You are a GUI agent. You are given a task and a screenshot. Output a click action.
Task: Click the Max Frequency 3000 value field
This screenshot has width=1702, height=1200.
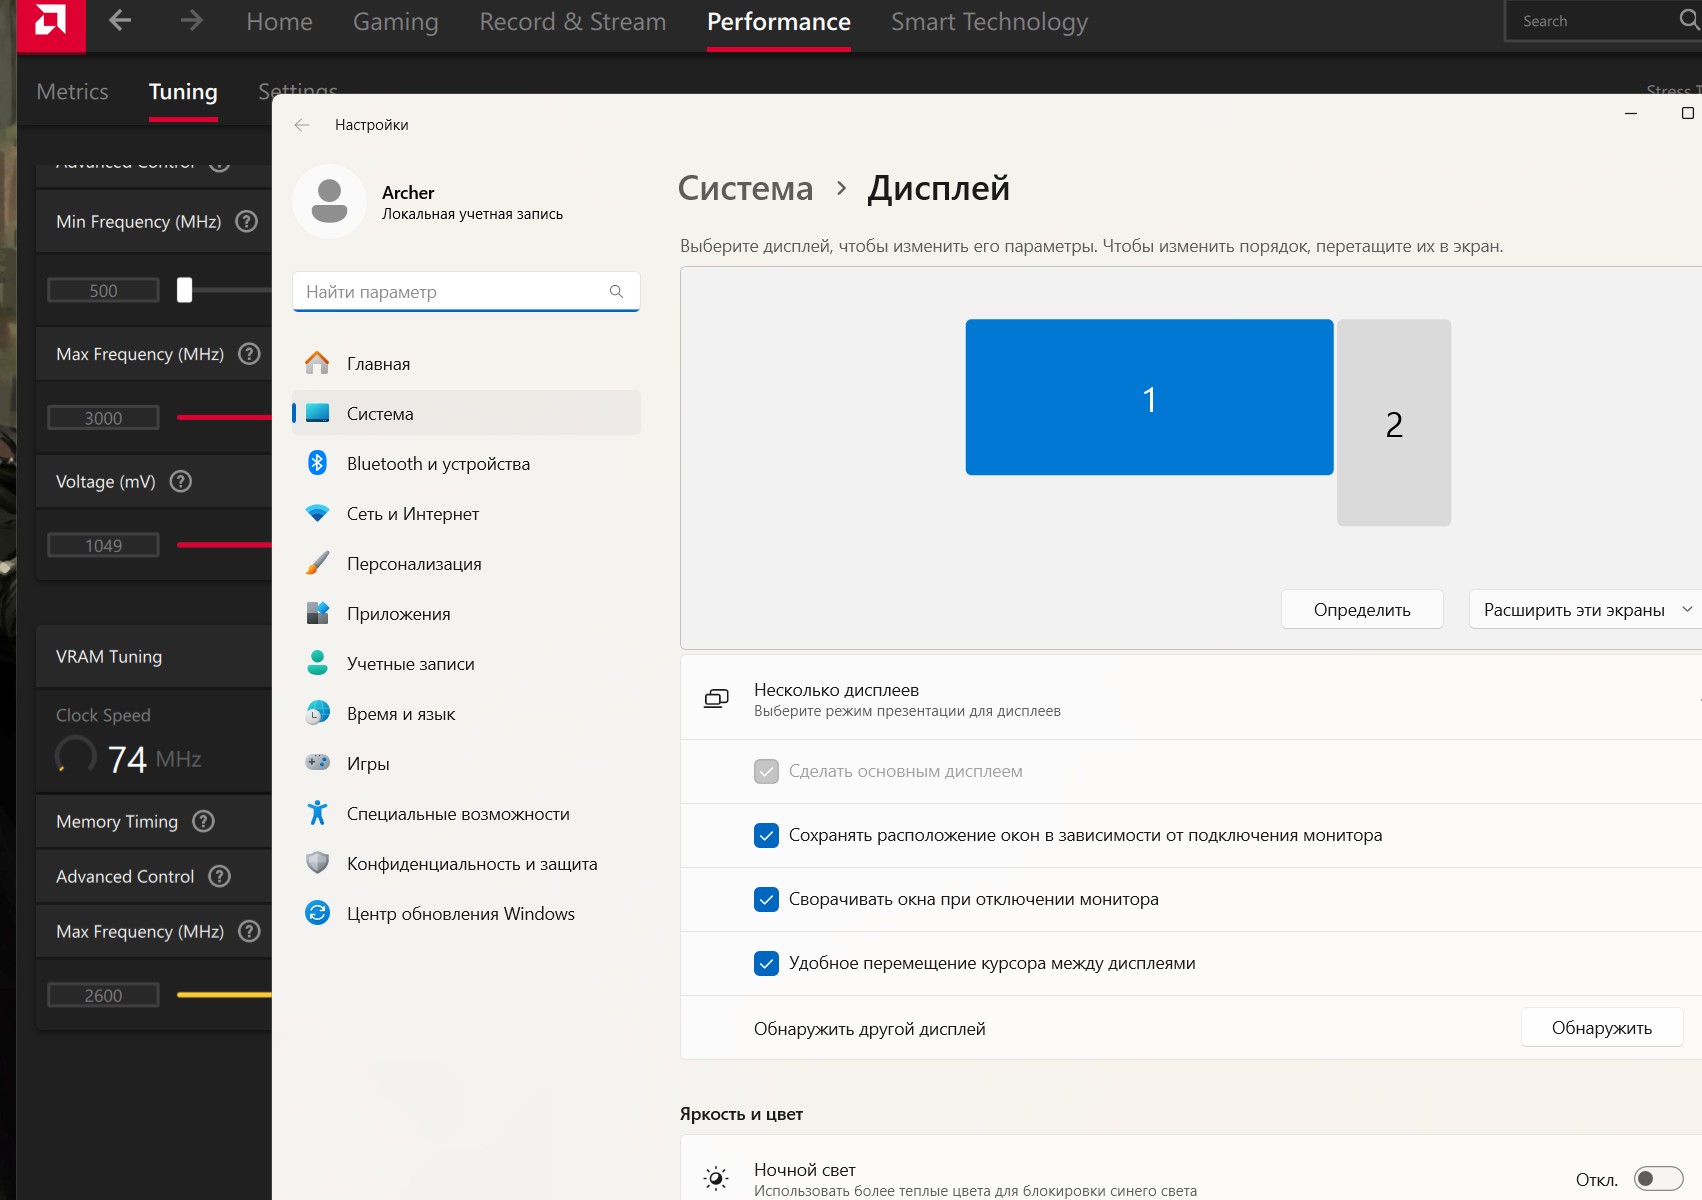[x=103, y=417]
